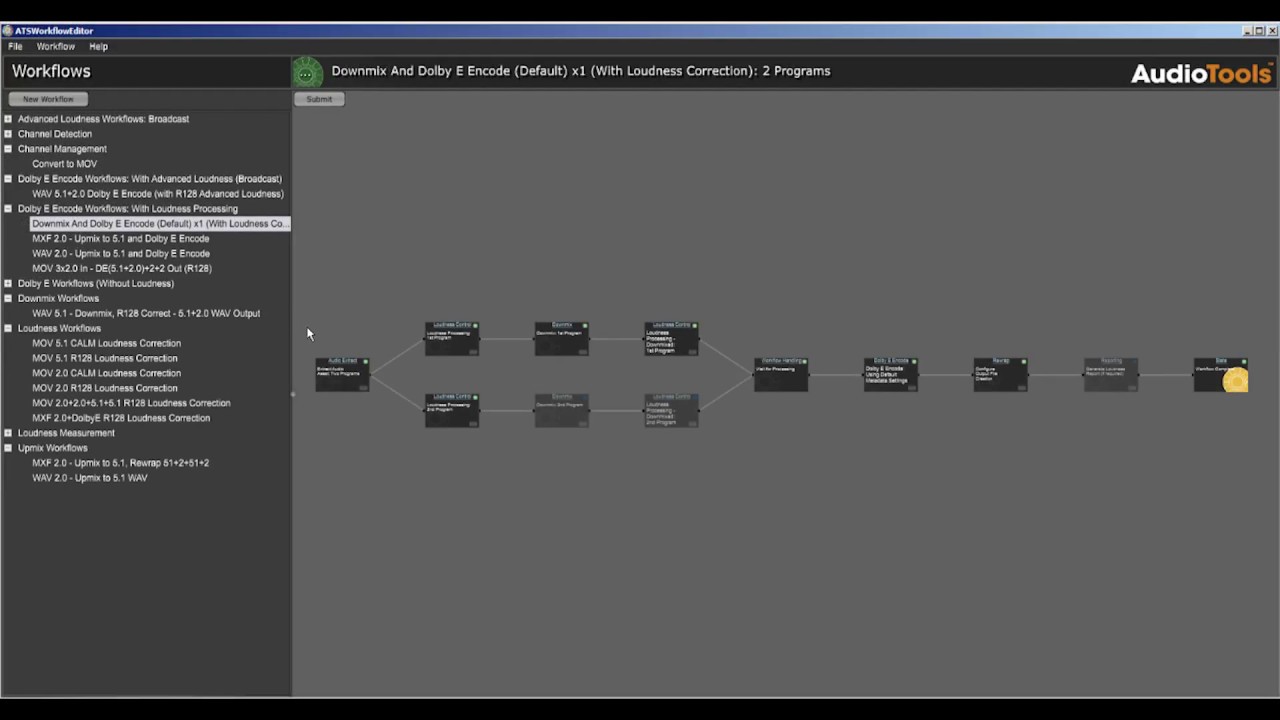Image resolution: width=1280 pixels, height=720 pixels.
Task: Open the Help menu
Action: (x=98, y=46)
